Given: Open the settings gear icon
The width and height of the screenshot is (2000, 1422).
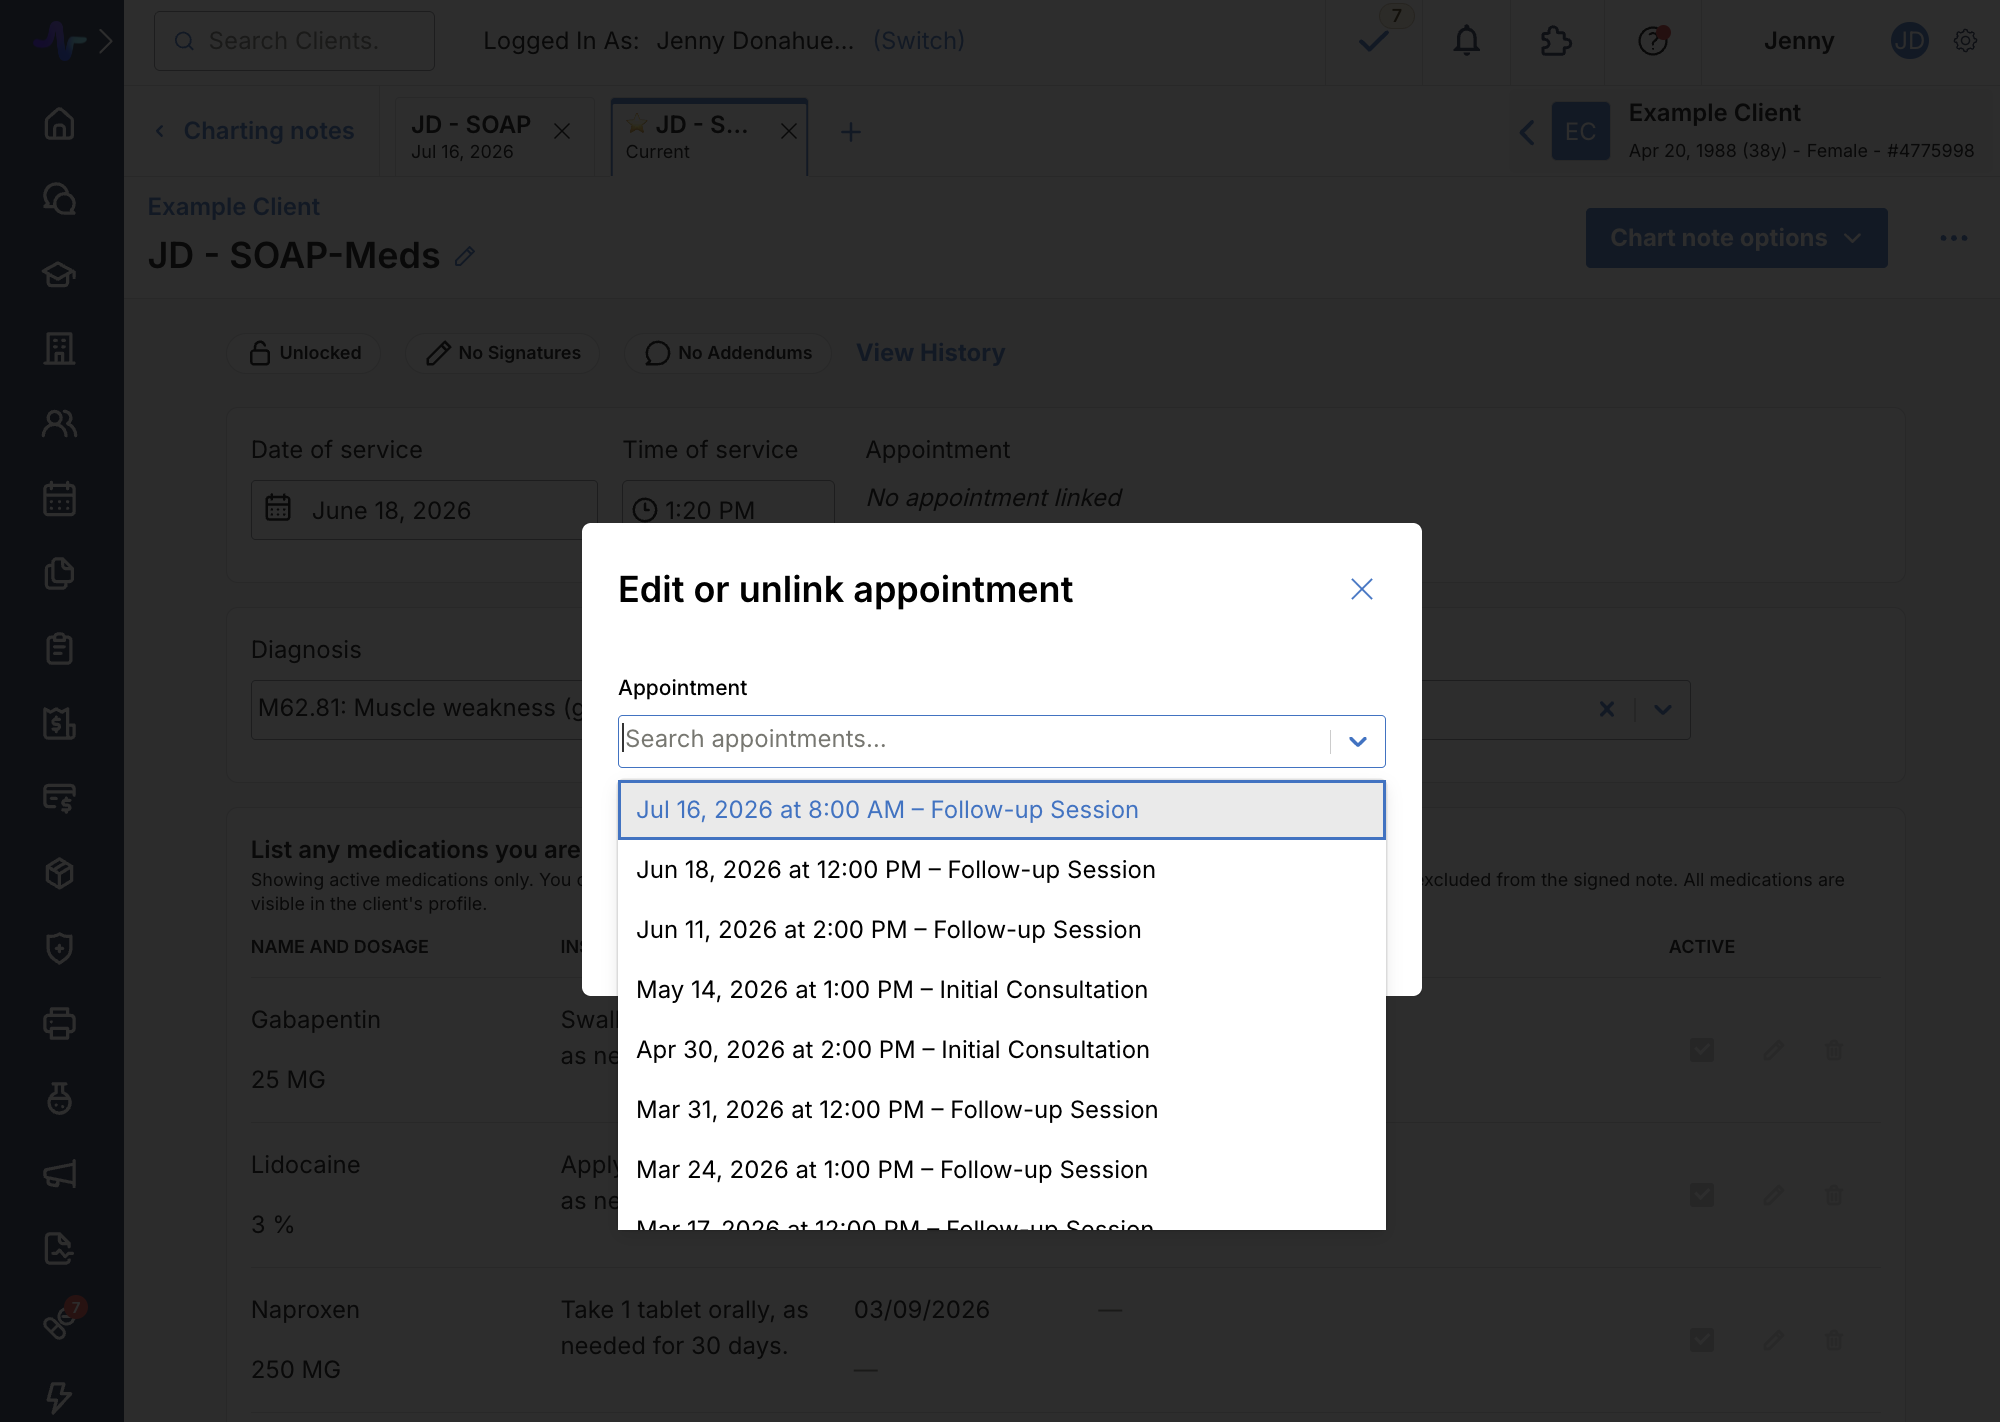Looking at the screenshot, I should click(1966, 41).
